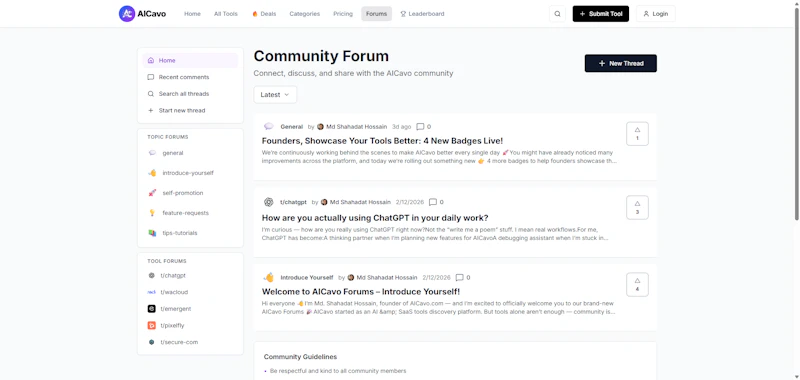Click the trophy icon beside Leaderboard

tap(403, 14)
